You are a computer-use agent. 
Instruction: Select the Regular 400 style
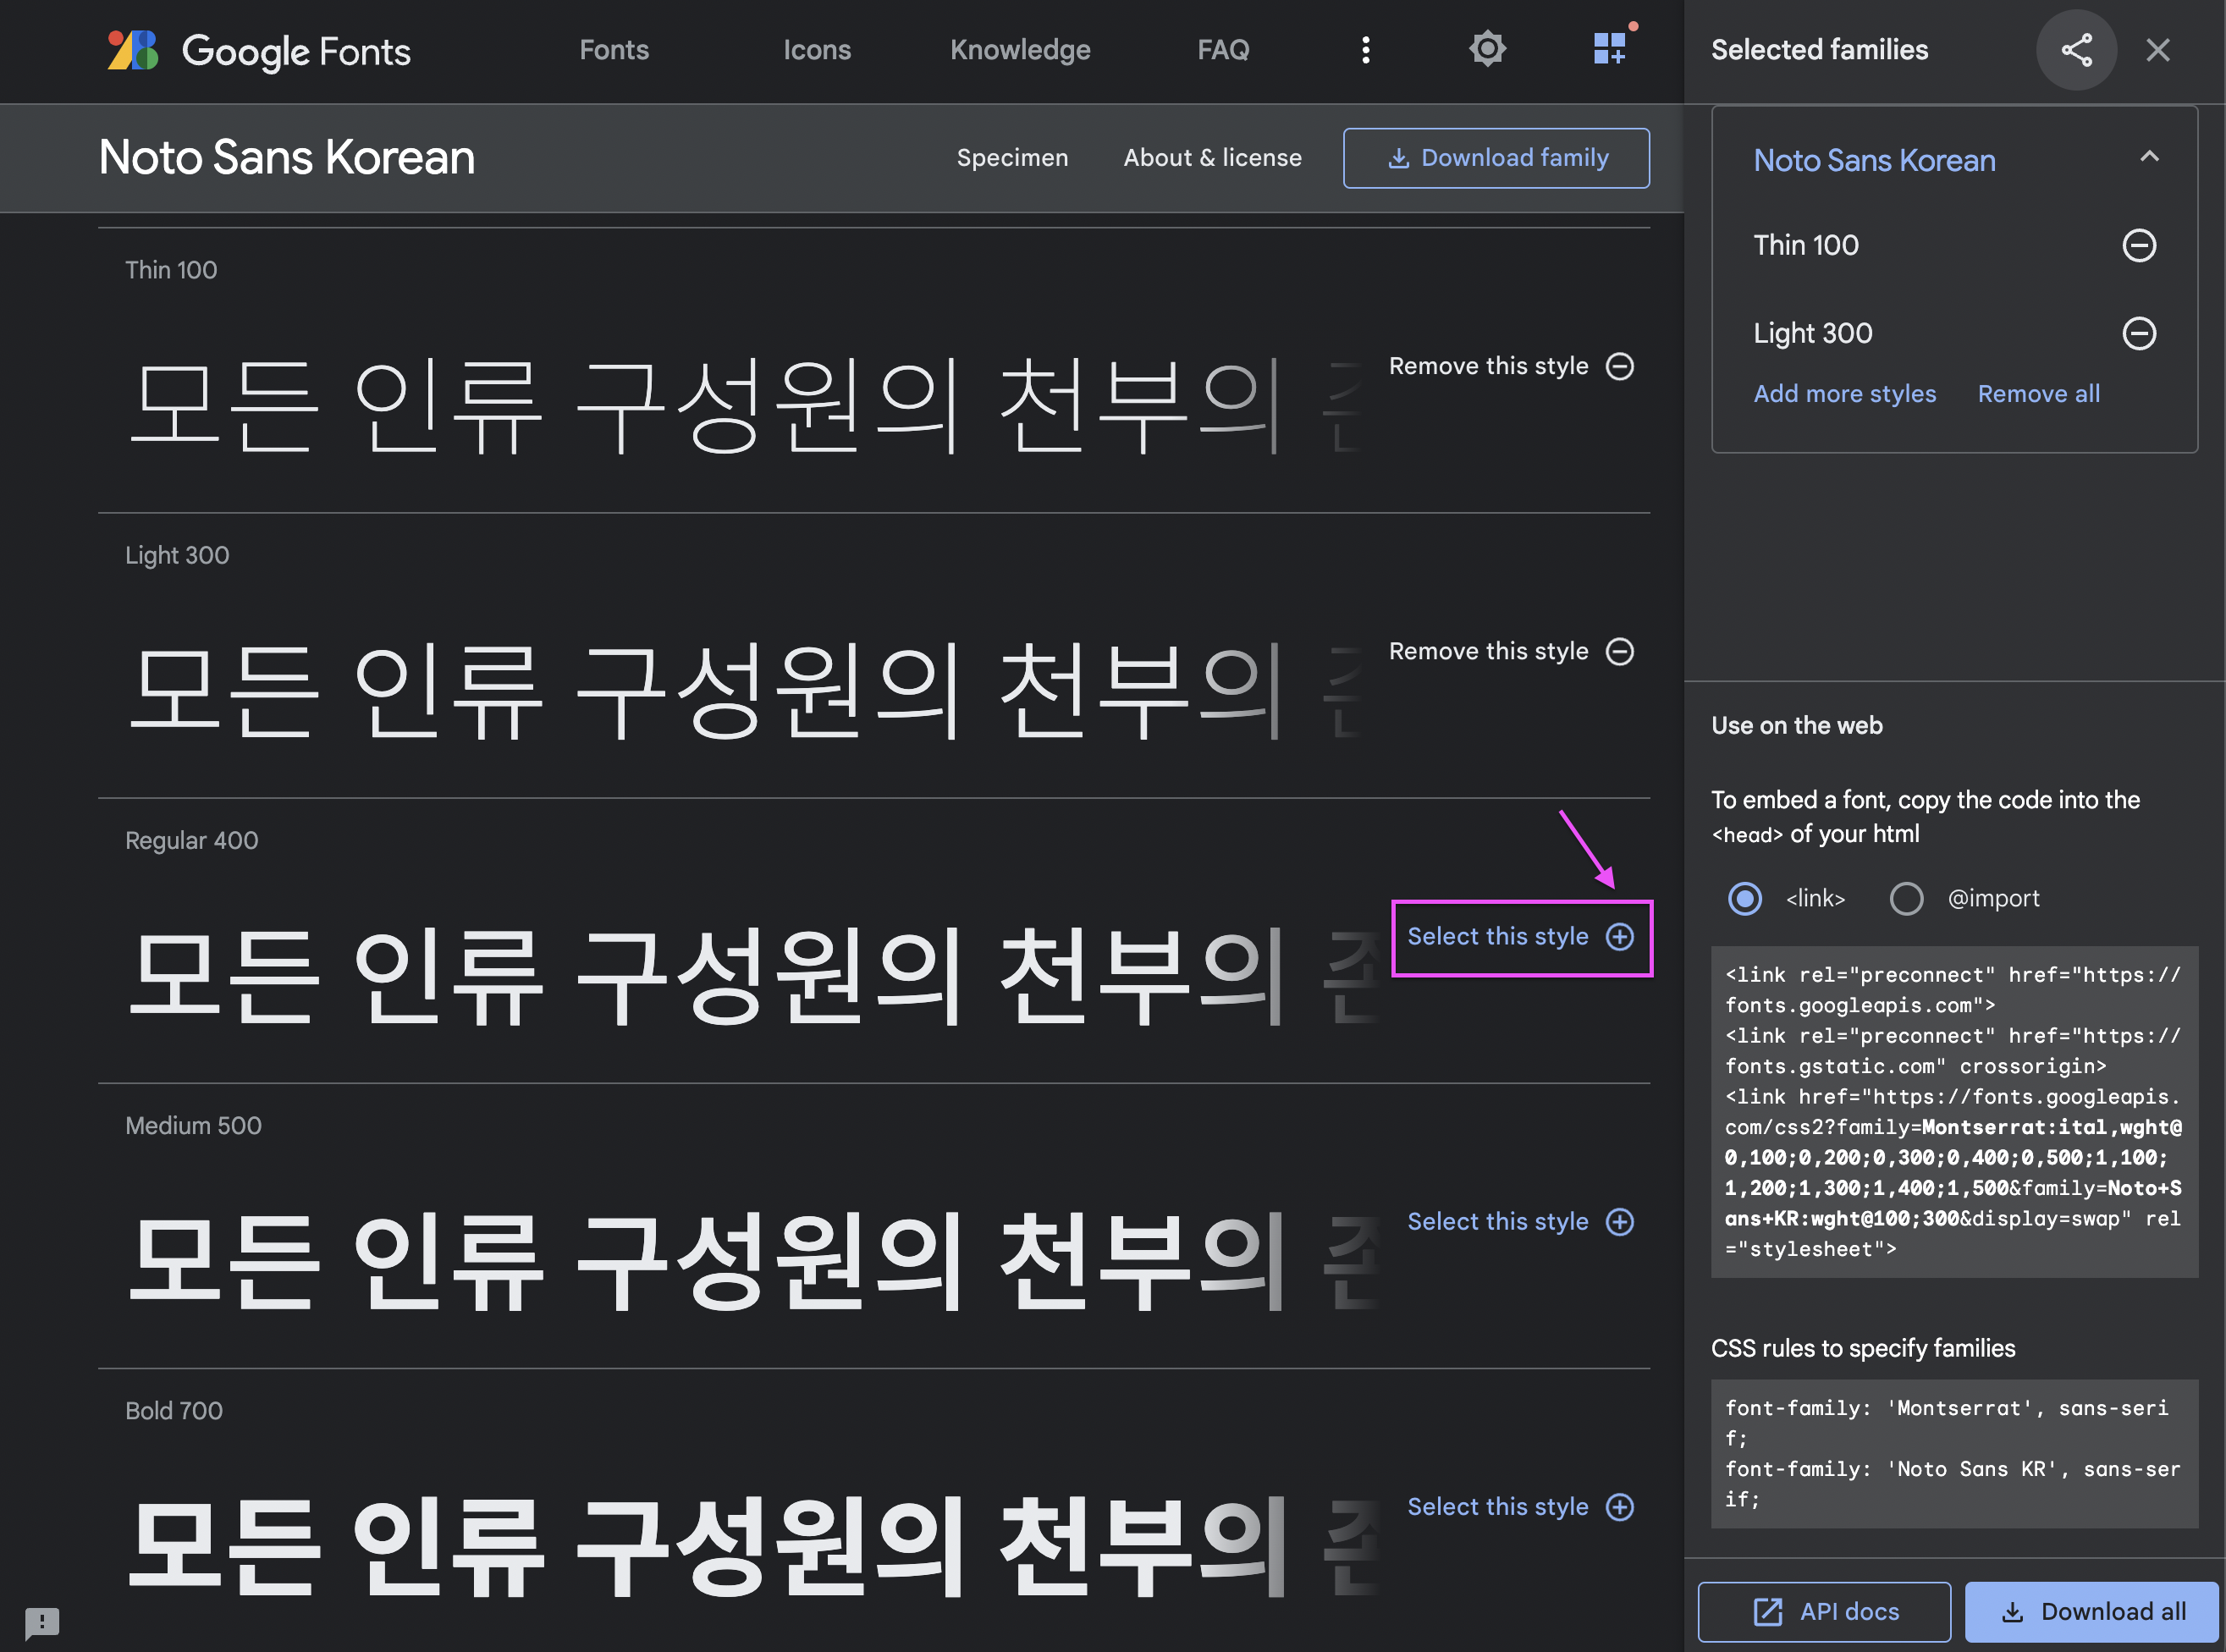tap(1520, 936)
